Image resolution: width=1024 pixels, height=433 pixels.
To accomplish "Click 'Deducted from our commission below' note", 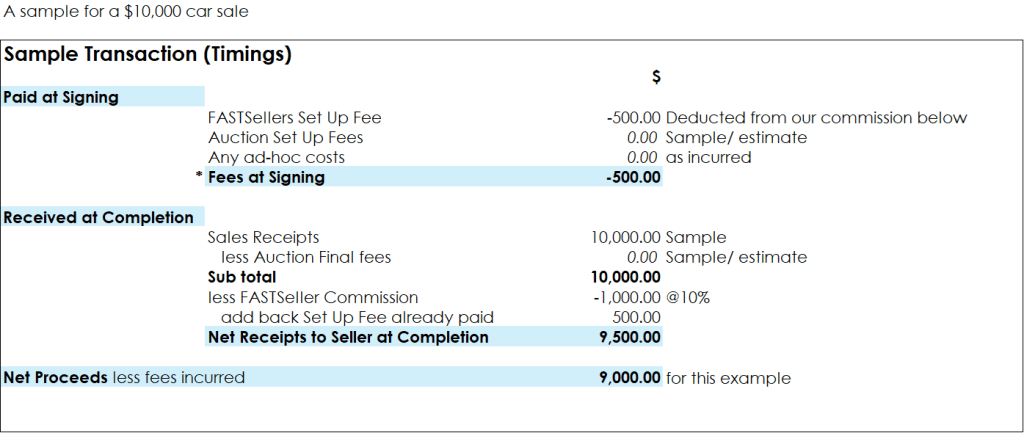I will coord(816,118).
